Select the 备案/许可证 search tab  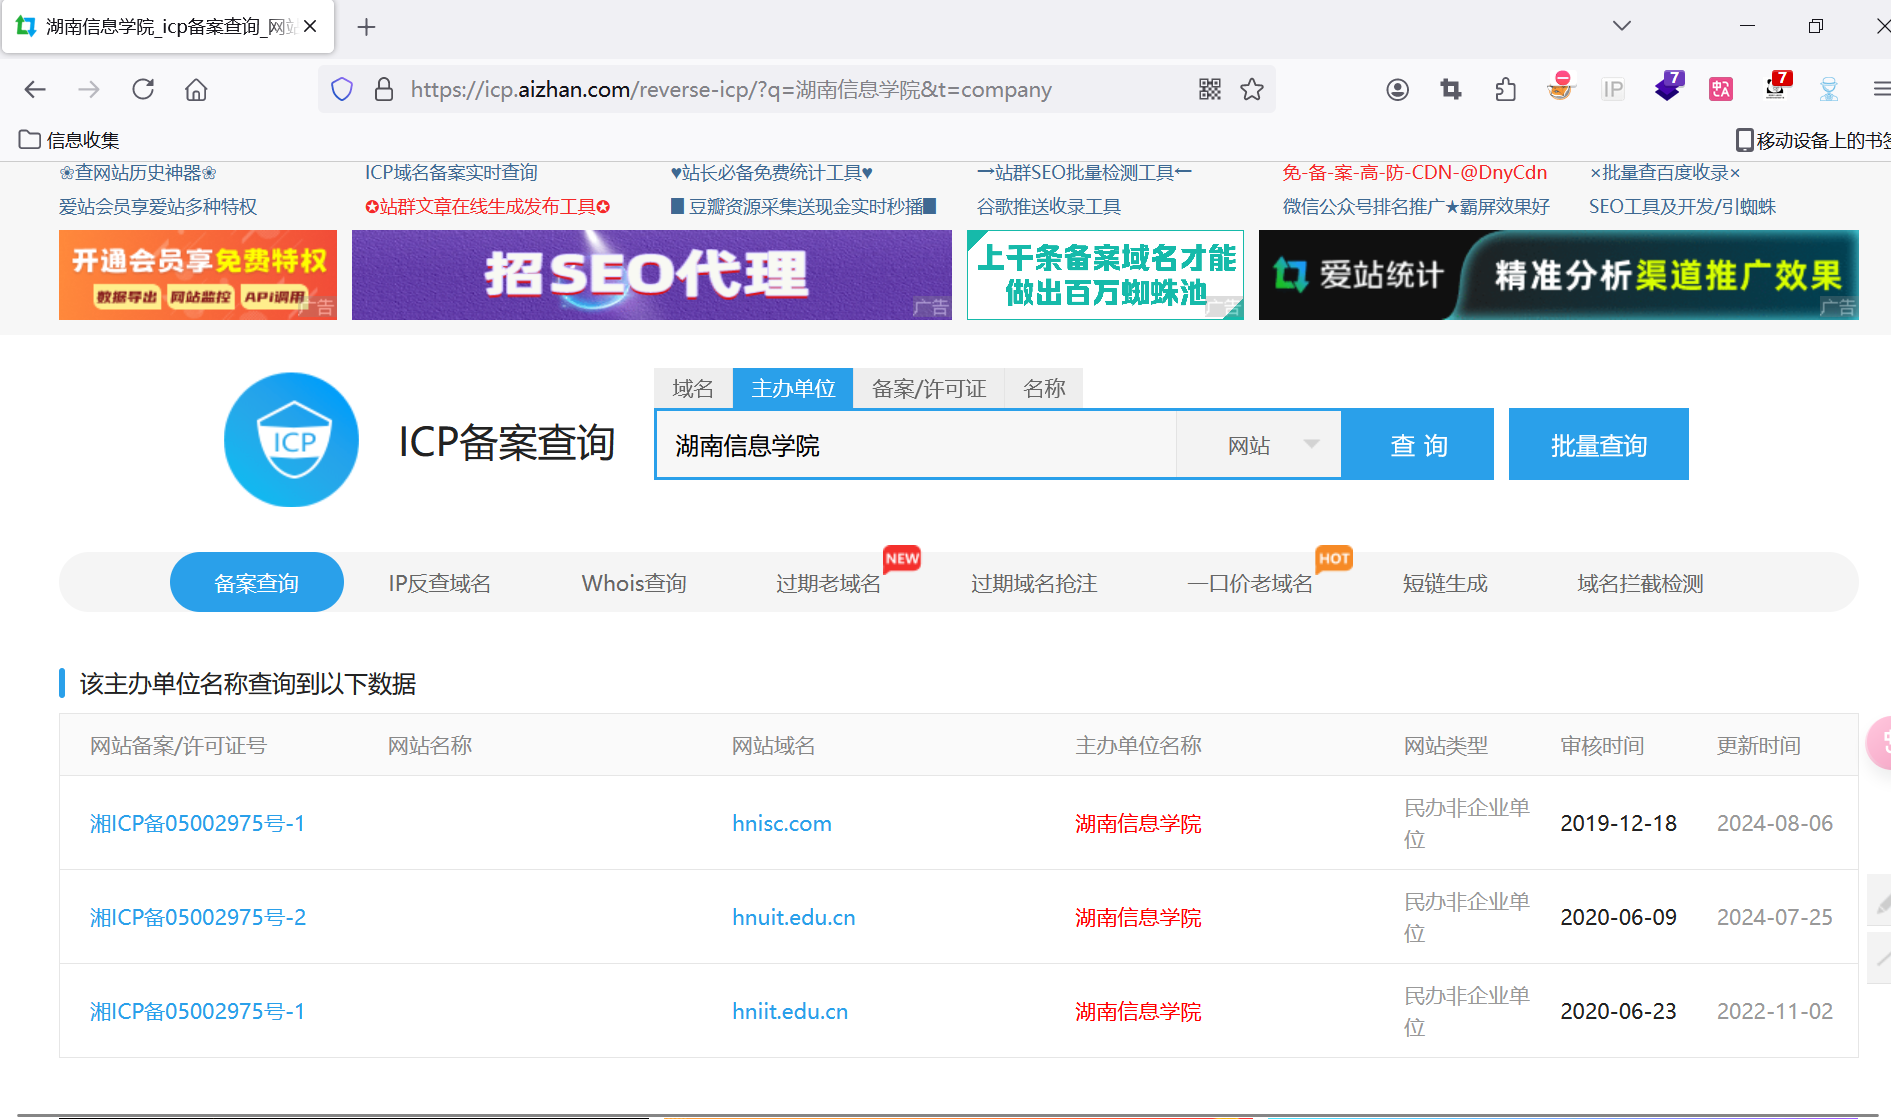click(x=929, y=388)
